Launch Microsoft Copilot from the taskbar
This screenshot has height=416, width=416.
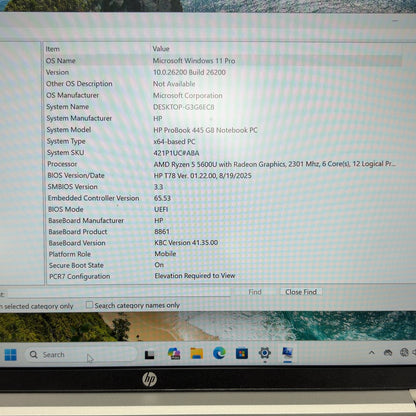(174, 353)
